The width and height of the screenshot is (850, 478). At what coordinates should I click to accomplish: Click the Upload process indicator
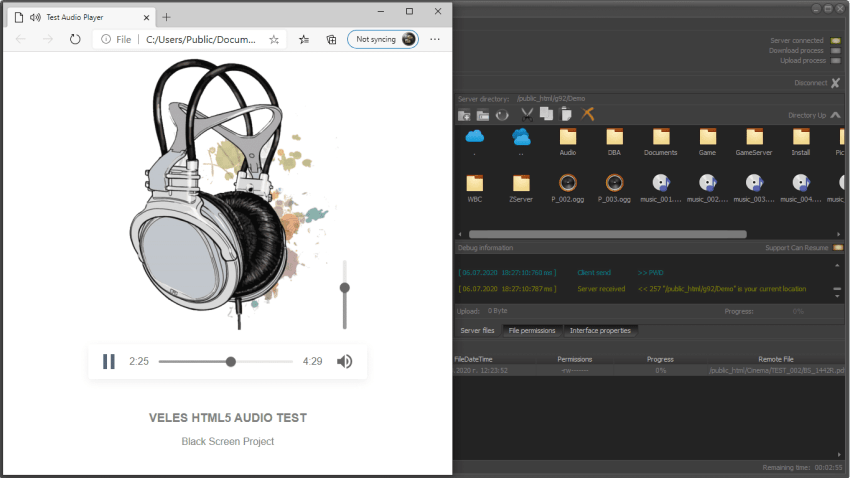coord(835,61)
